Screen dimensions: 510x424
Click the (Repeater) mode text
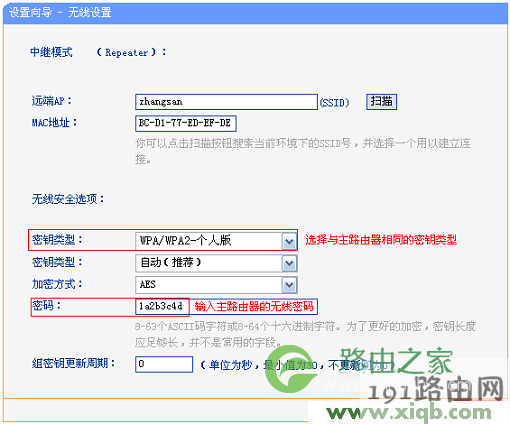(131, 53)
